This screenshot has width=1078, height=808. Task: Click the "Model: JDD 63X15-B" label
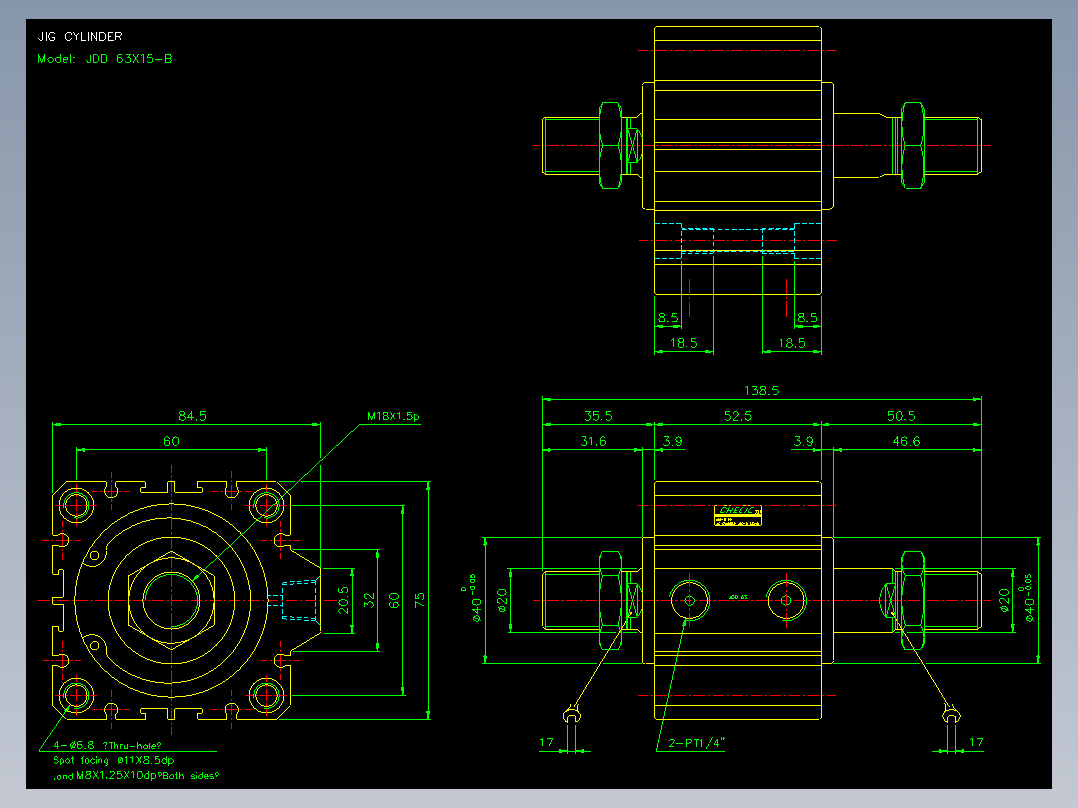click(104, 59)
